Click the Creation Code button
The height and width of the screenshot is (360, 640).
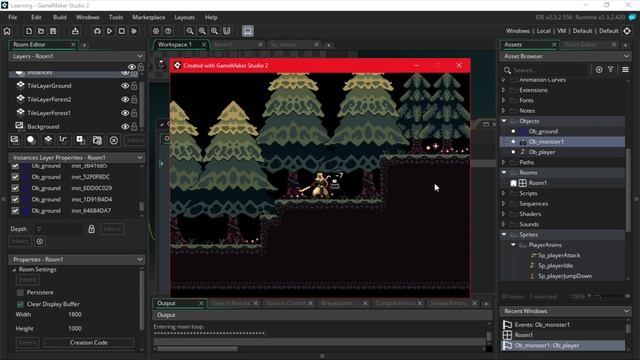click(89, 342)
